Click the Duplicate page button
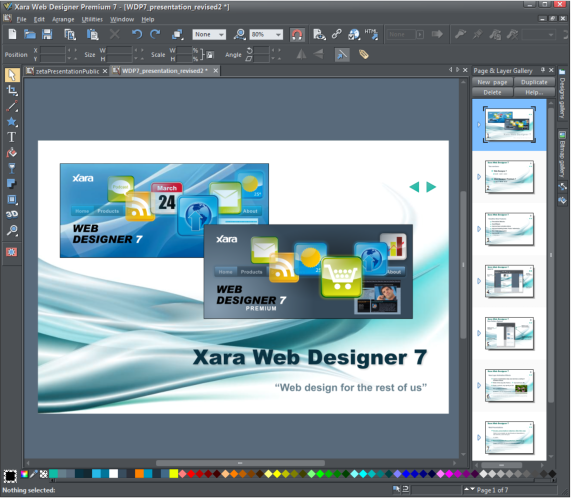This screenshot has width=571, height=498. (534, 82)
